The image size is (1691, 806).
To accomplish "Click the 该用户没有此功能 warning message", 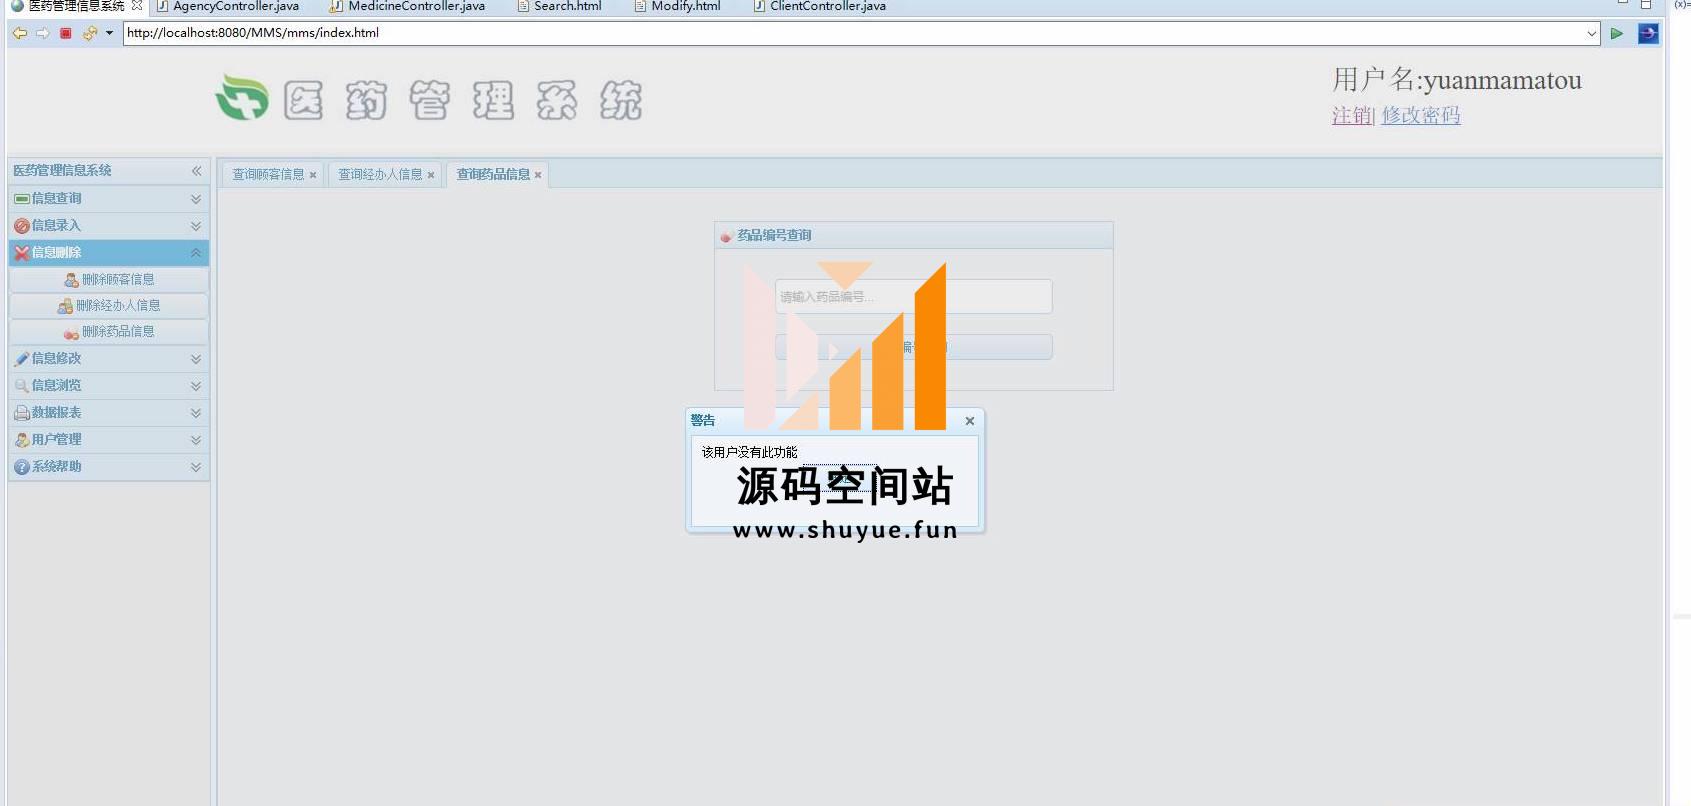I will (750, 452).
